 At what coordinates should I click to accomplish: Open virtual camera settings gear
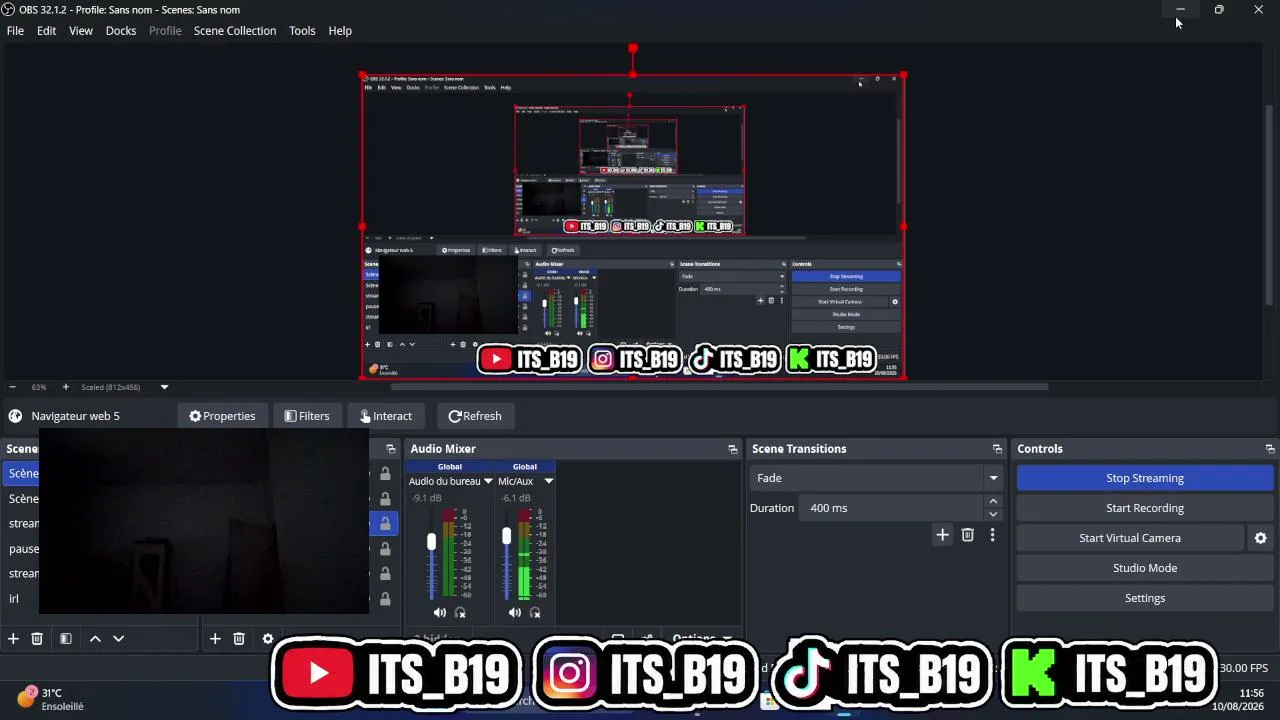[x=1260, y=538]
